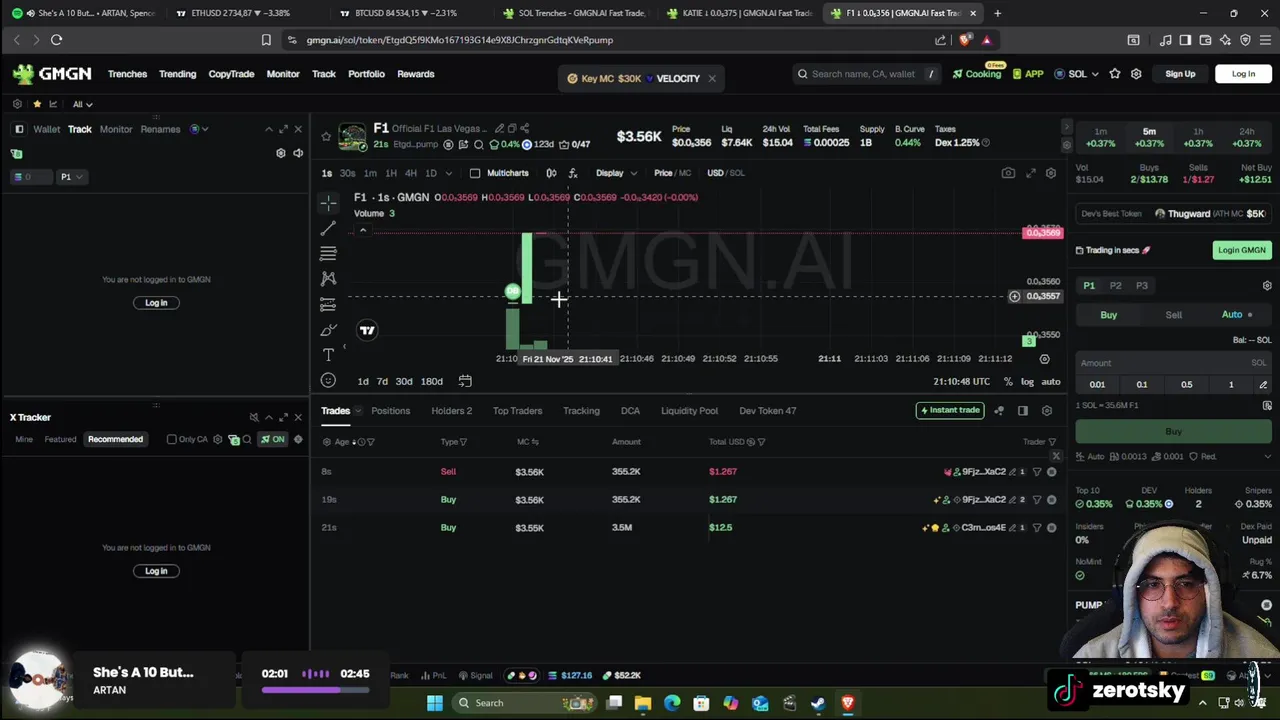This screenshot has width=1280, height=720.
Task: Switch to the Liquidity Pool tab
Action: 689,411
